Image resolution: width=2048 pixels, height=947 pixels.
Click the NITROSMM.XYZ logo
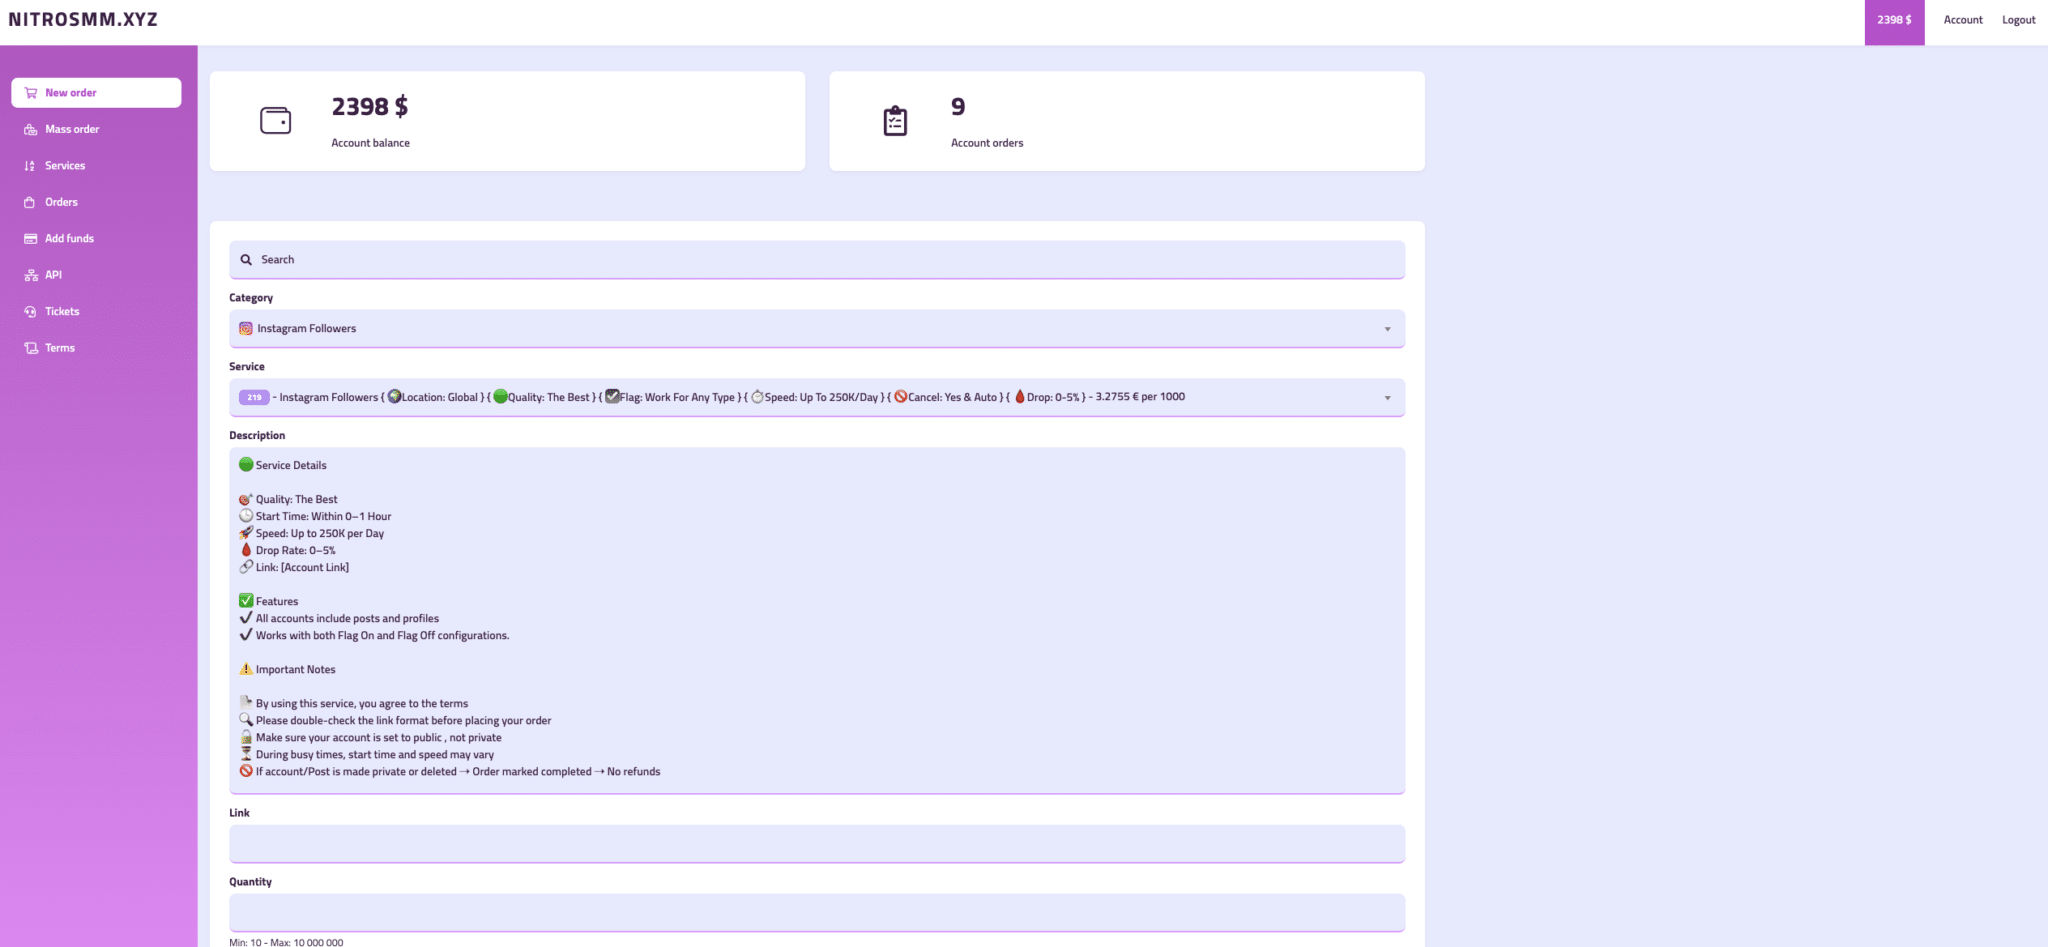83,20
